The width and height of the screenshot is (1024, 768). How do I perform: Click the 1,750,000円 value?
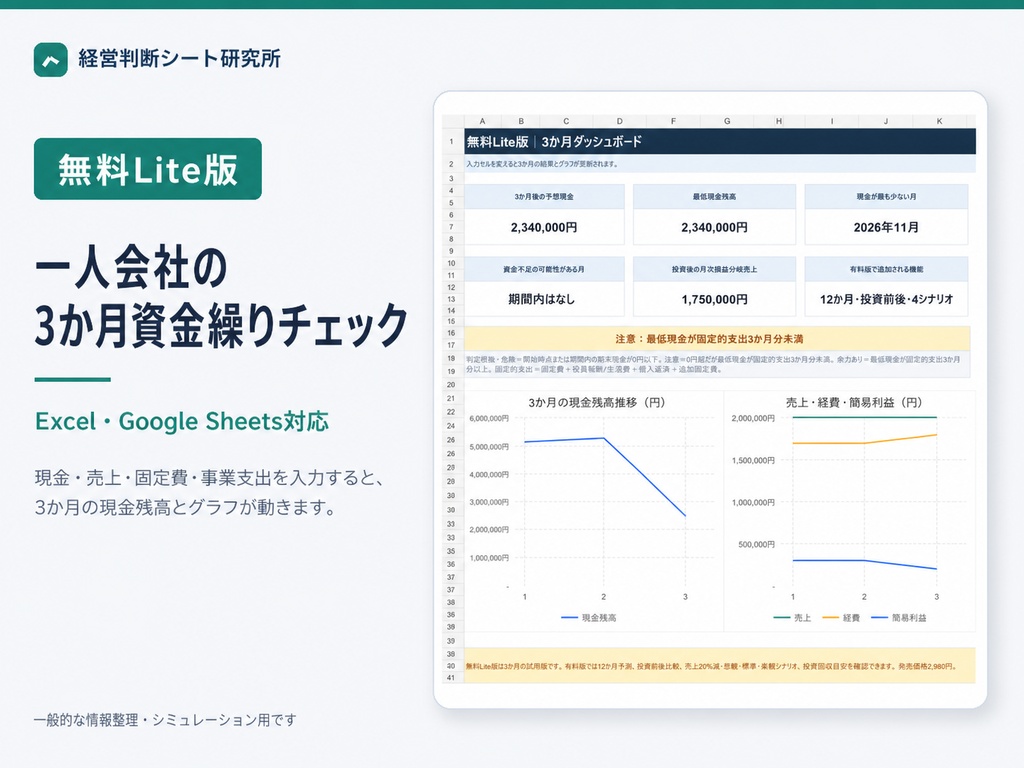coord(714,299)
